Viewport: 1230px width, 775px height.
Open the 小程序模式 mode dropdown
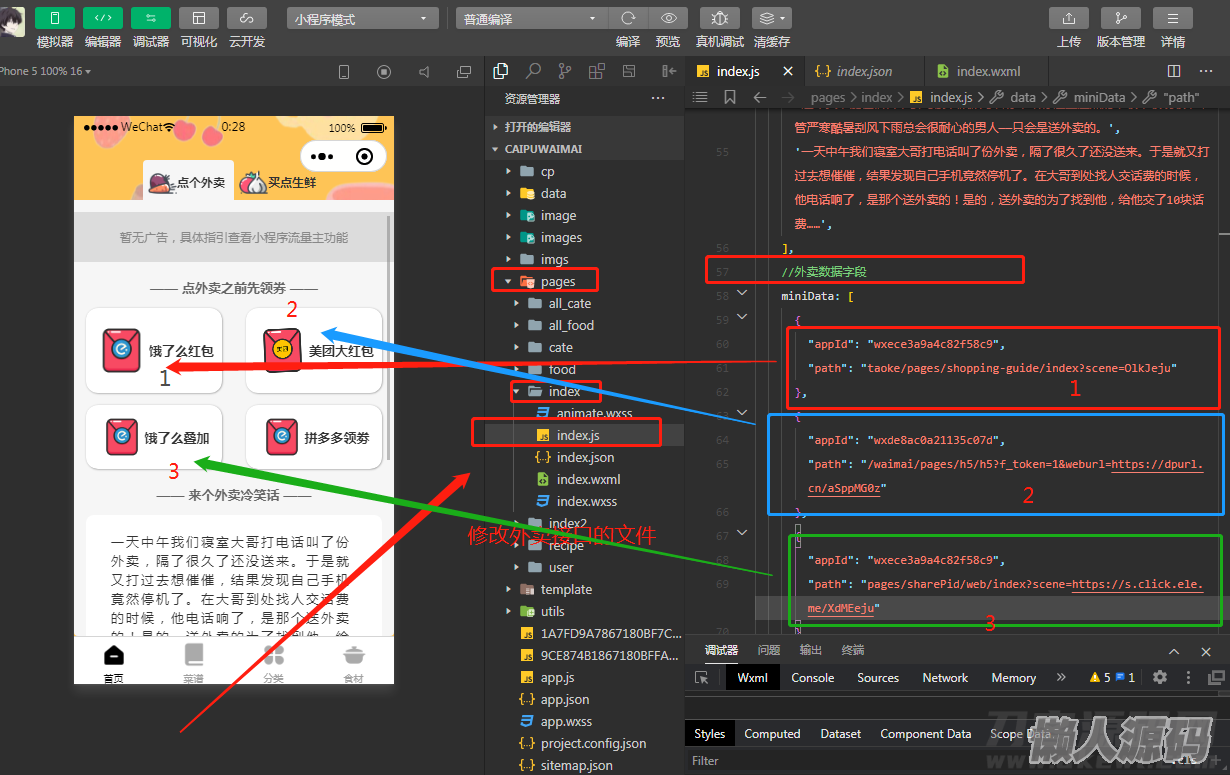[362, 19]
